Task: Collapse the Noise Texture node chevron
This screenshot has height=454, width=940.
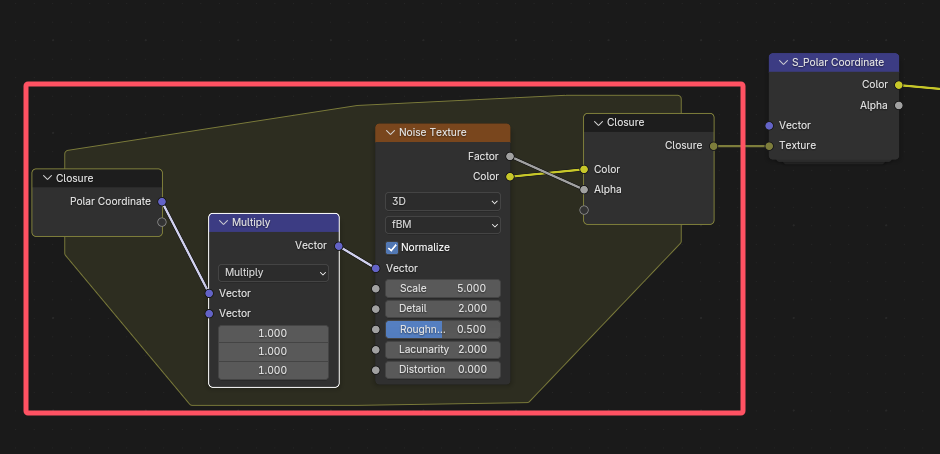Action: [390, 133]
